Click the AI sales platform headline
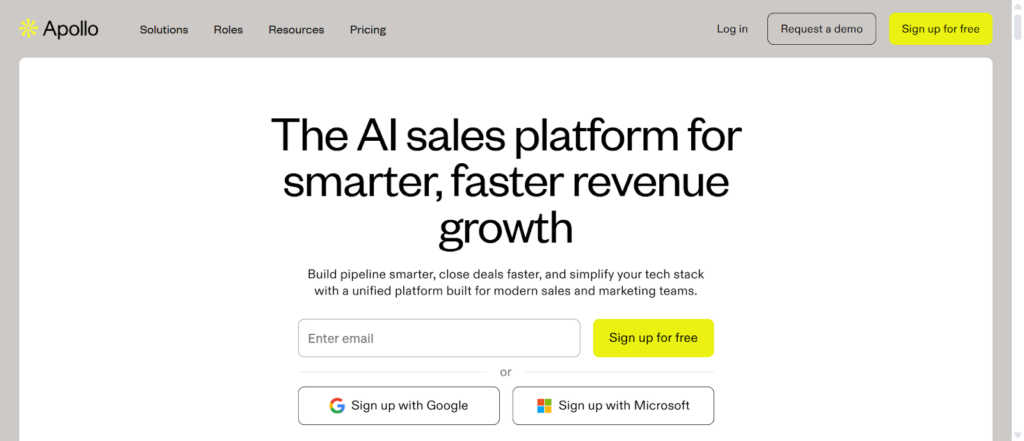Screen dimensions: 1024x441 pos(506,182)
